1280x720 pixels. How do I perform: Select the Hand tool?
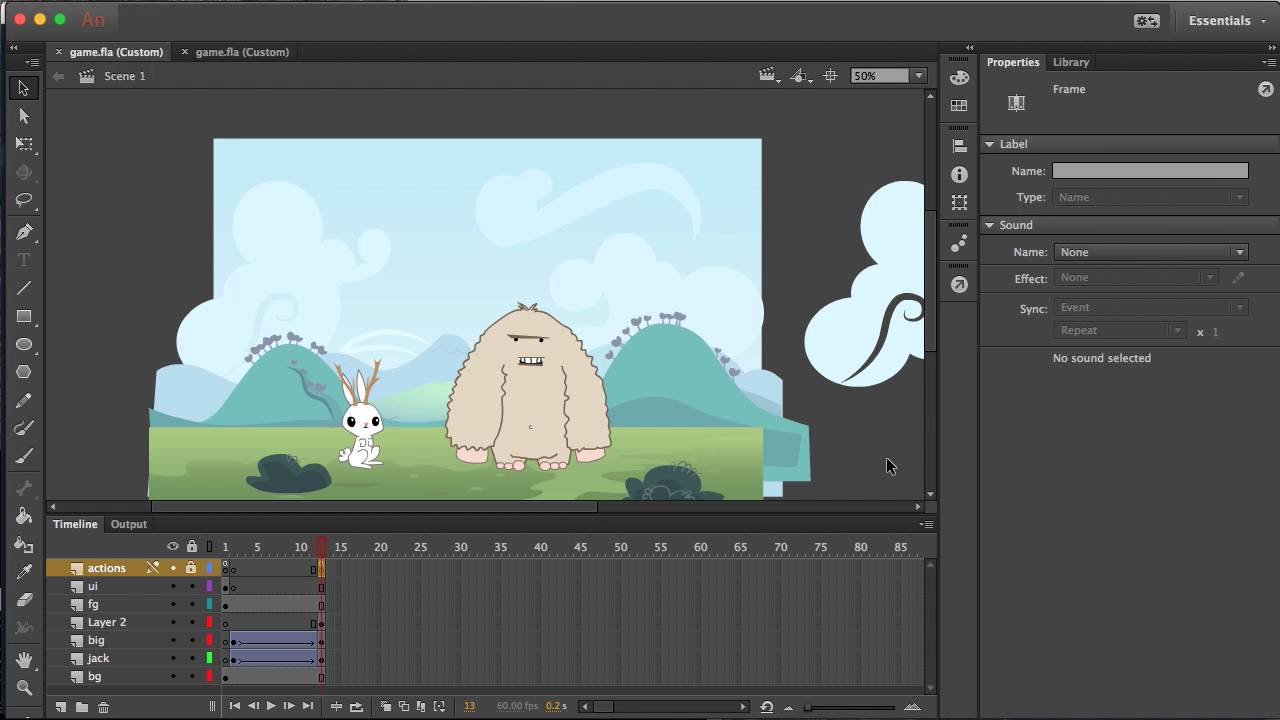(x=24, y=660)
